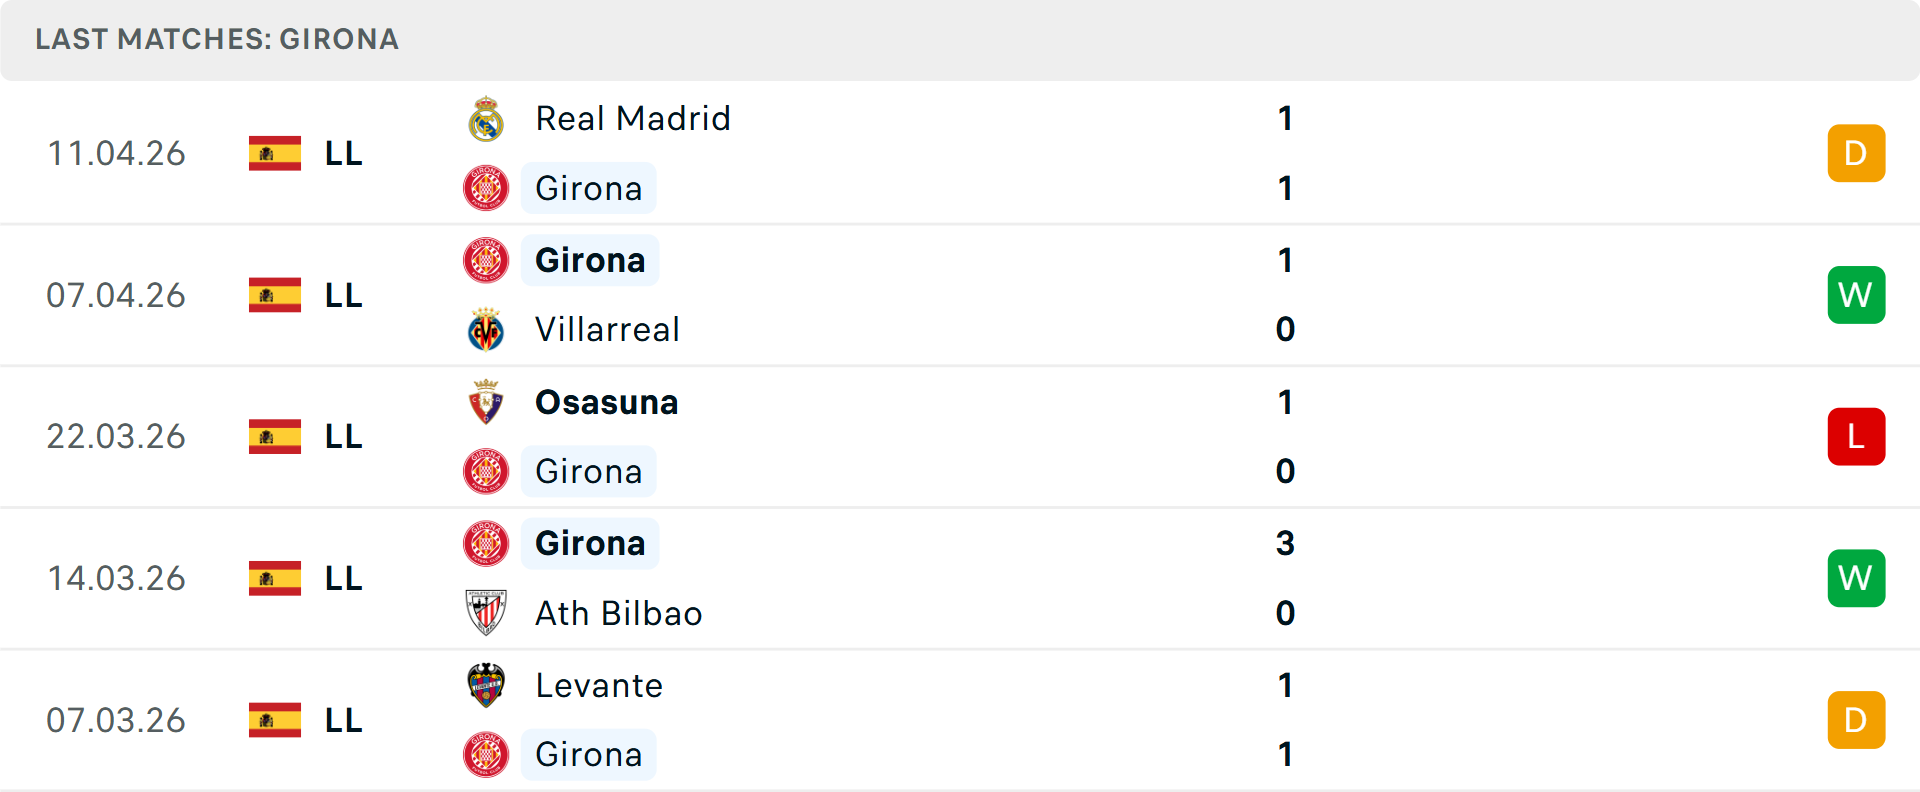Screen dimensions: 1920x792
Task: Open the Villarreal team link
Action: click(607, 330)
